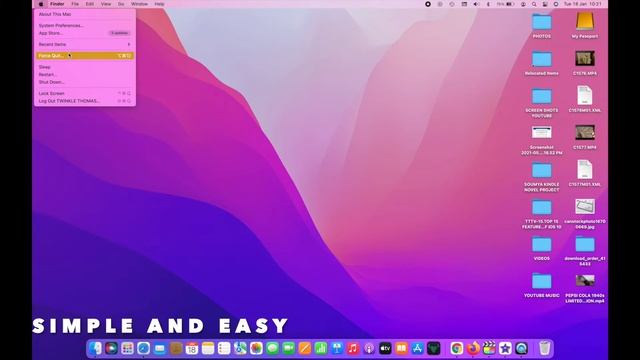Open the Help menu
This screenshot has height=360, width=640.
[x=160, y=4]
